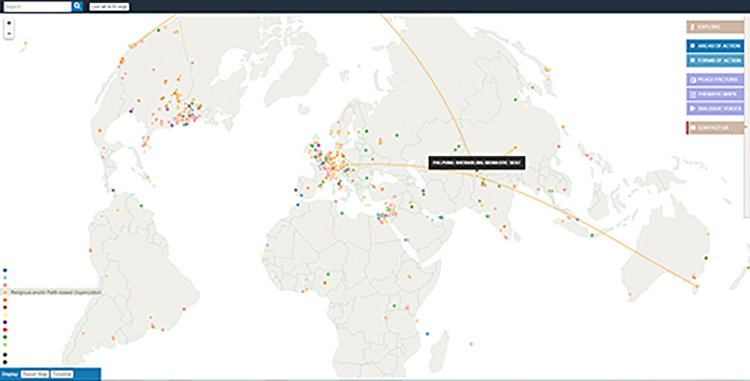
Task: Click the blue search magnifier icon
Action: [x=77, y=6]
